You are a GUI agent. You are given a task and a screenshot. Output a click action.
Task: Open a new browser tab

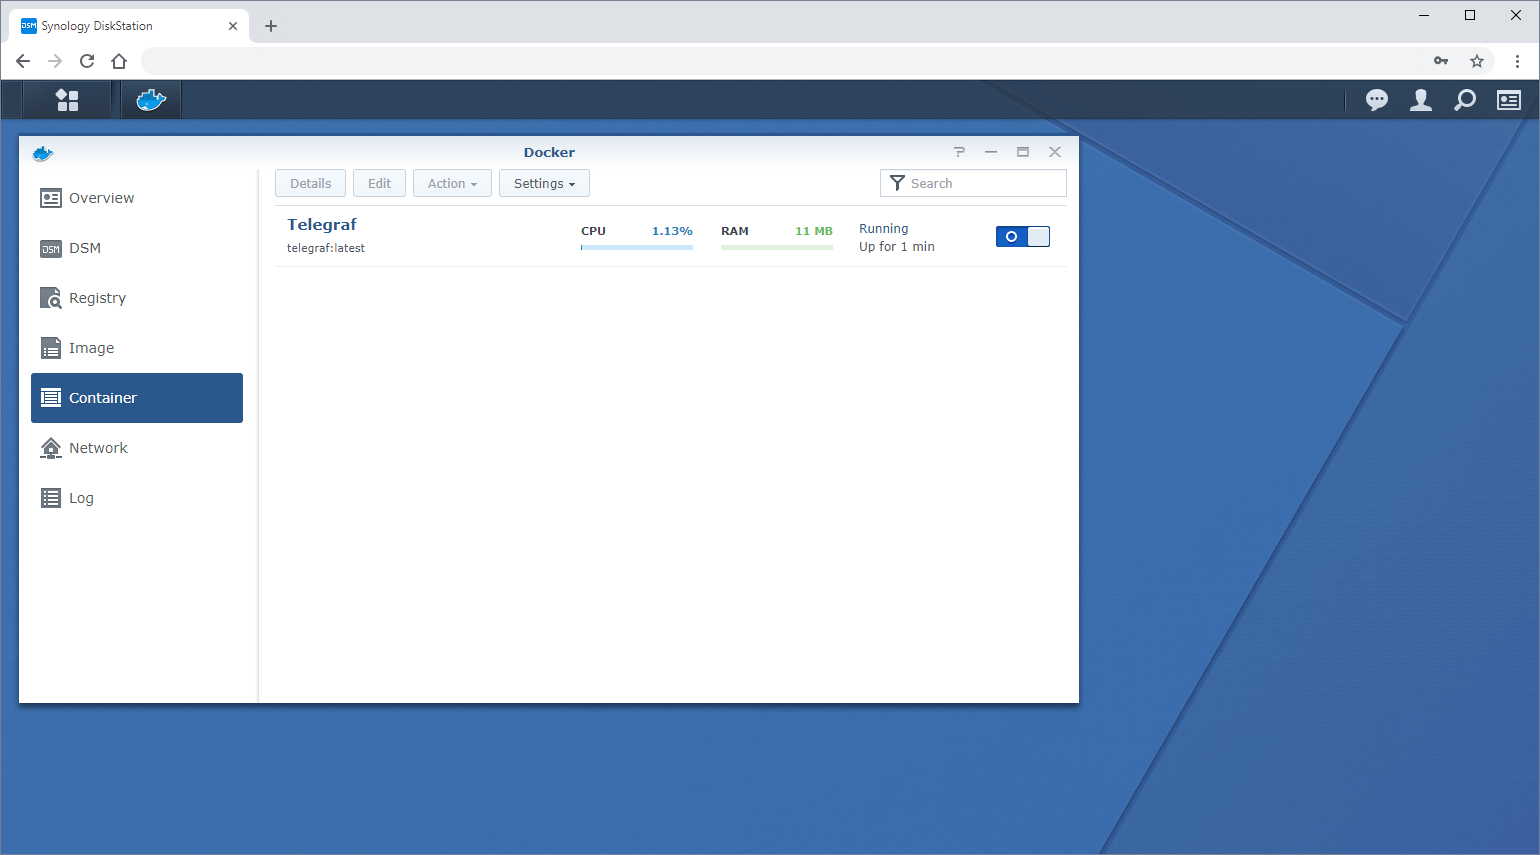[271, 26]
